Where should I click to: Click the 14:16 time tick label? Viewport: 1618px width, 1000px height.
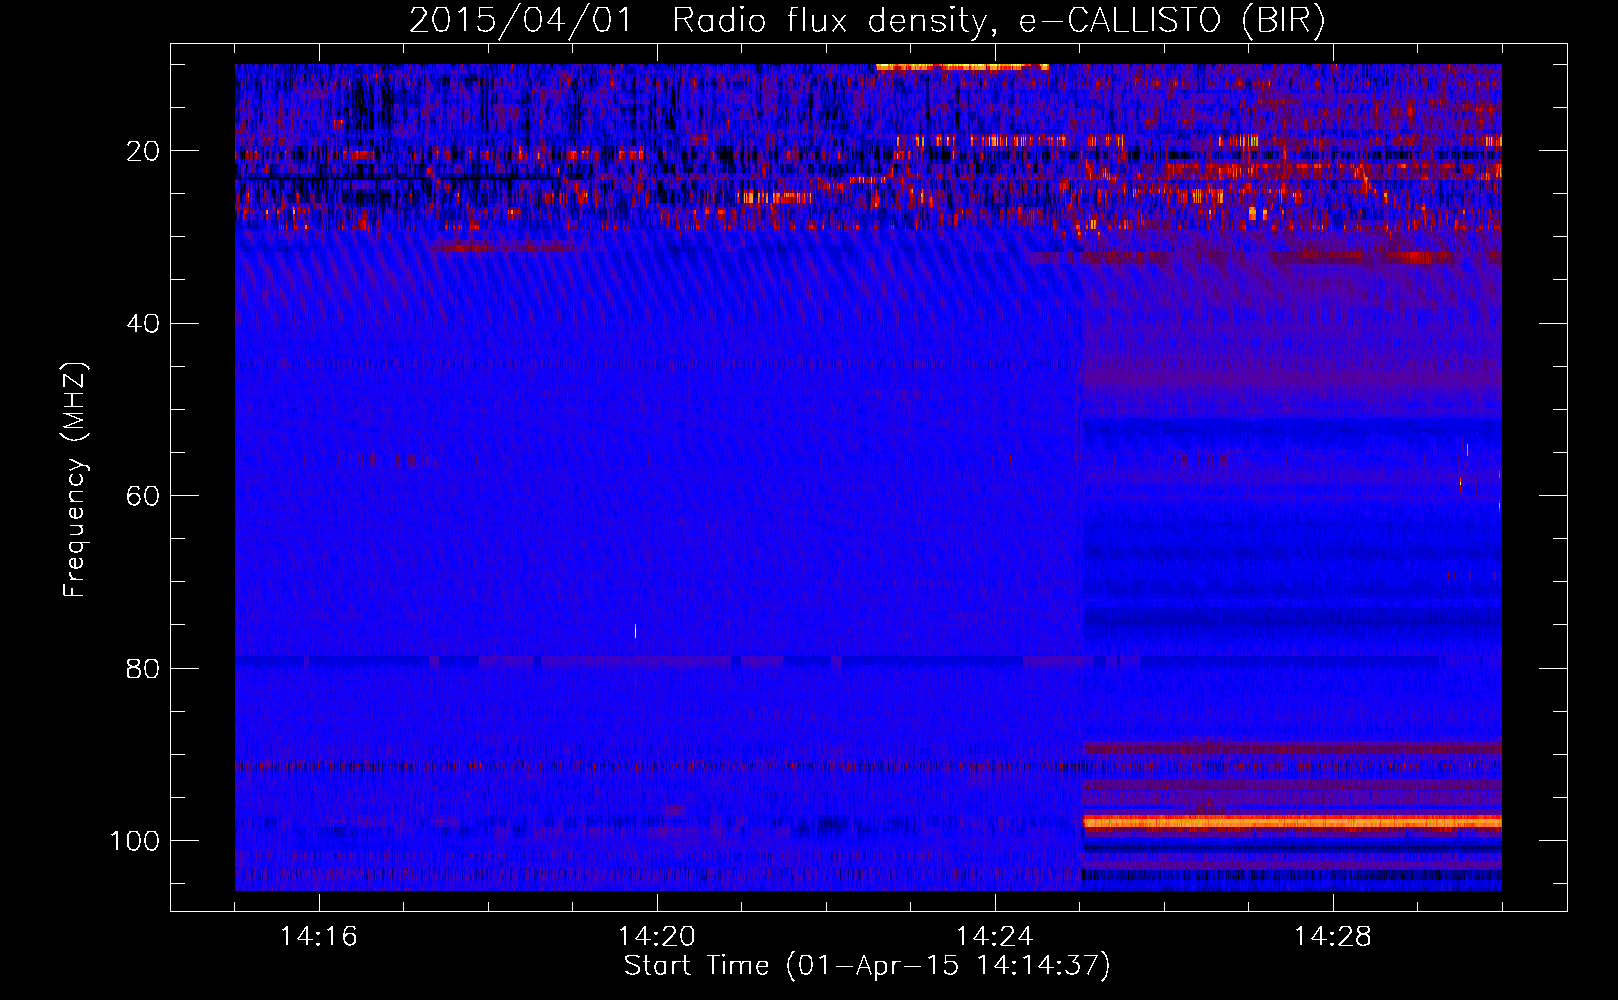pyautogui.click(x=318, y=937)
